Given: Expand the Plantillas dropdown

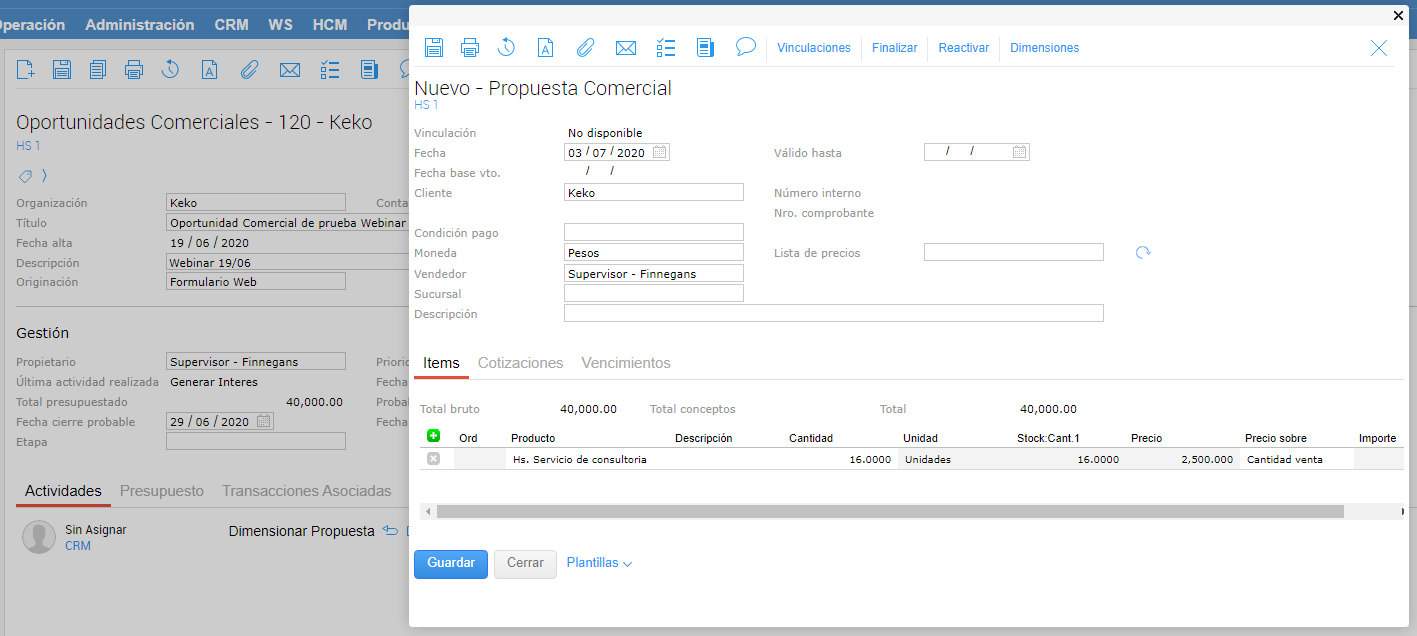Looking at the screenshot, I should tap(599, 563).
